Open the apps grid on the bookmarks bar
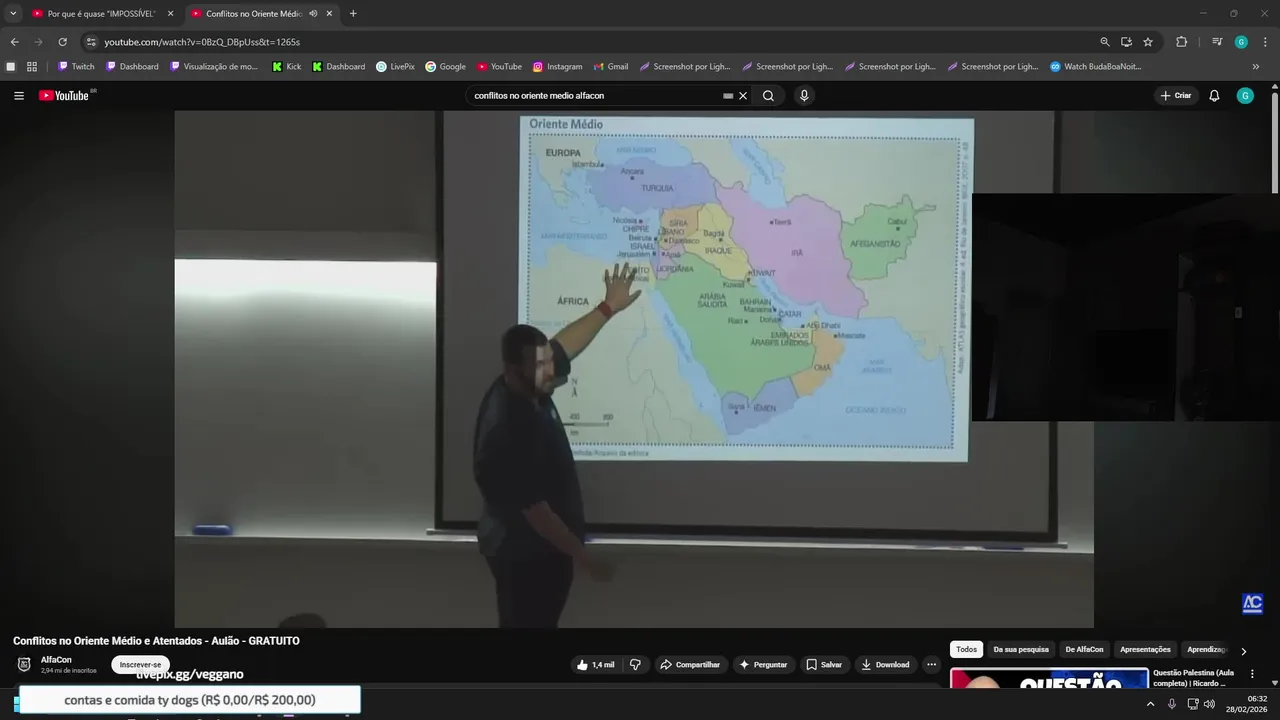Screen dimensions: 1280x720 pos(32,67)
